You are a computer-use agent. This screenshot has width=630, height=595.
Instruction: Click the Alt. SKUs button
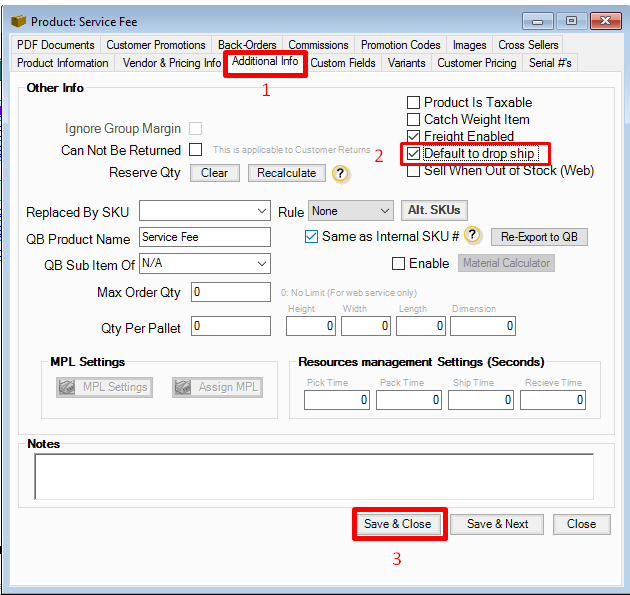pyautogui.click(x=435, y=211)
